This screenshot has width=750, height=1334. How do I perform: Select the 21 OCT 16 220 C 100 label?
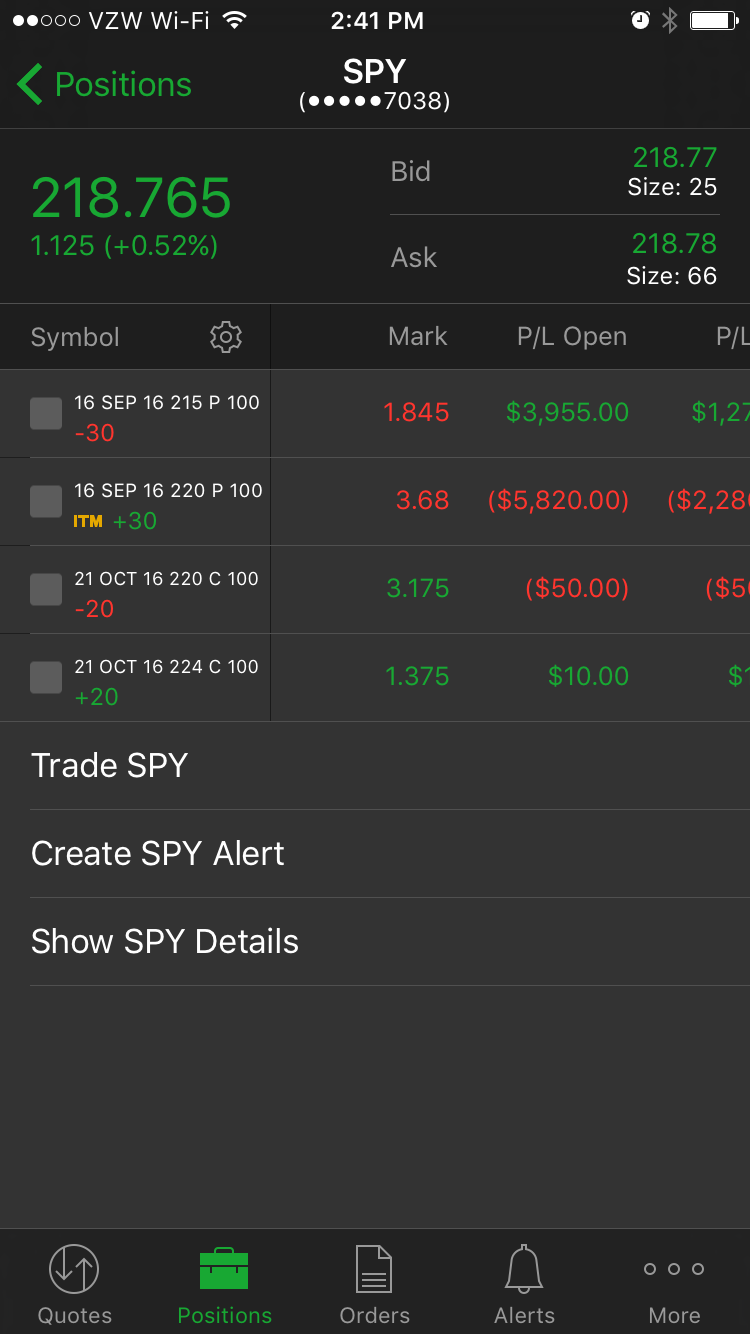[166, 579]
